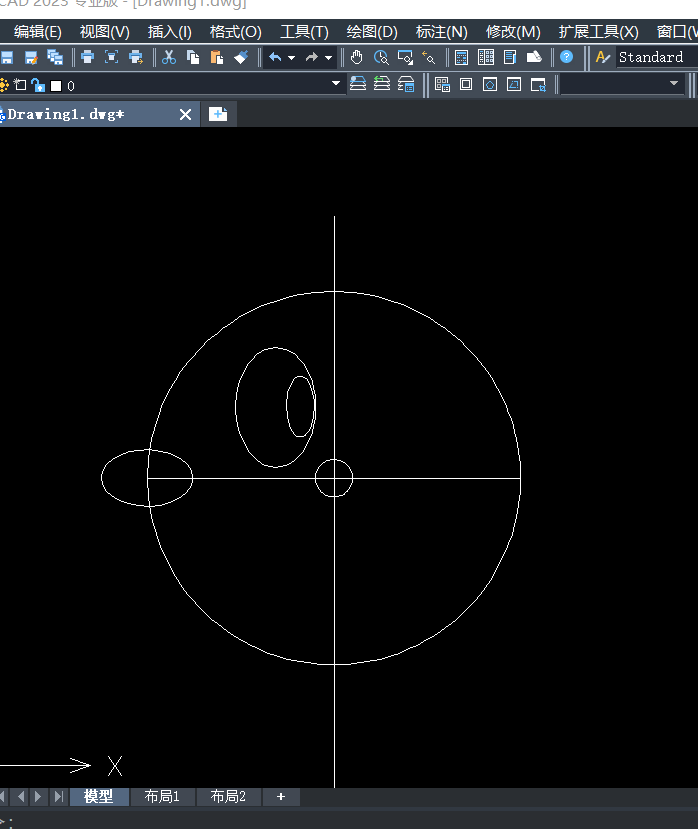Image resolution: width=698 pixels, height=829 pixels.
Task: Click the Redo arrow
Action: [x=312, y=57]
